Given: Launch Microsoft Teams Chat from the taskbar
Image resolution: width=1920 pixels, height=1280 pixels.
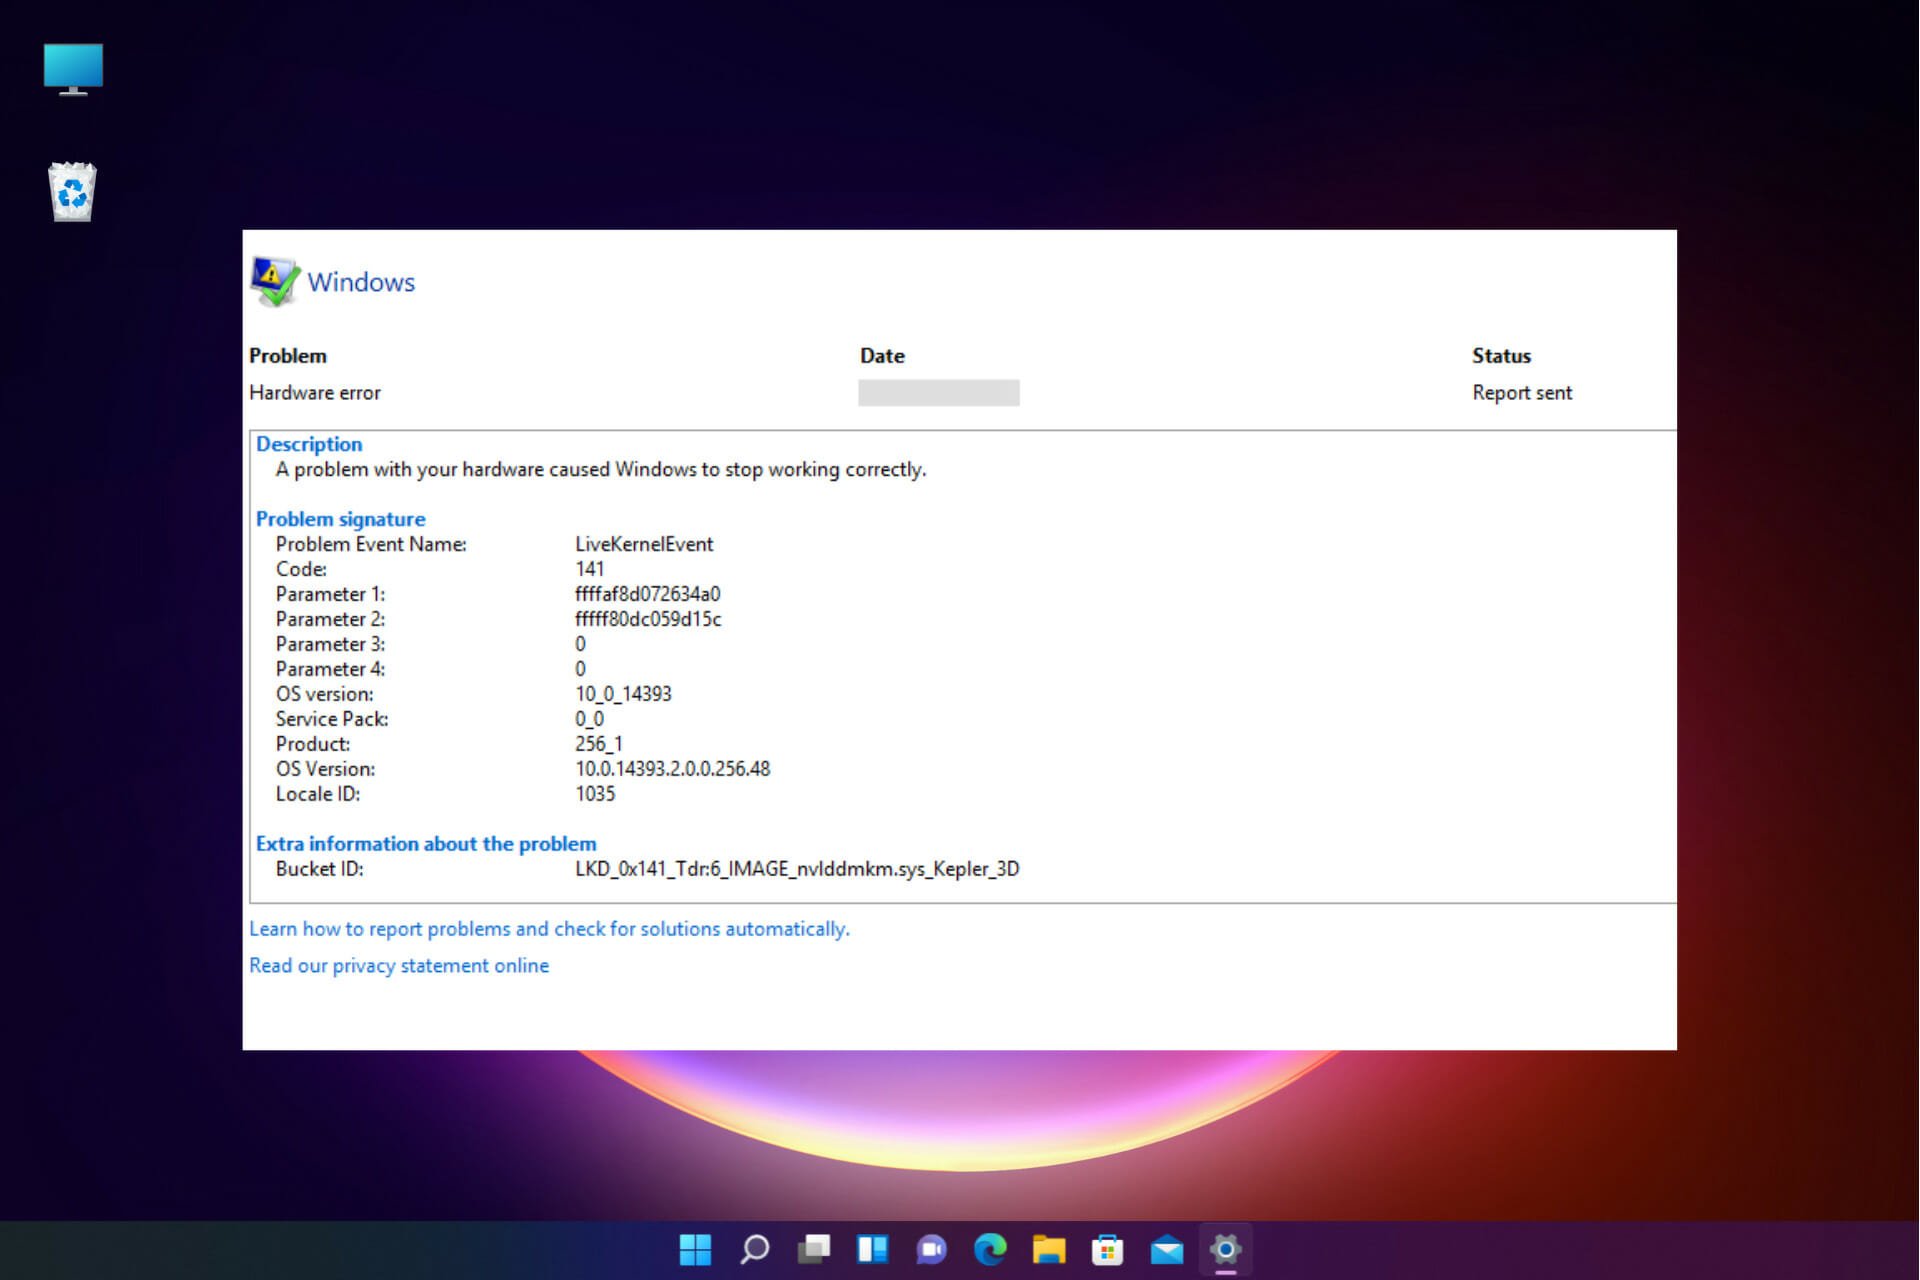Looking at the screenshot, I should (931, 1250).
